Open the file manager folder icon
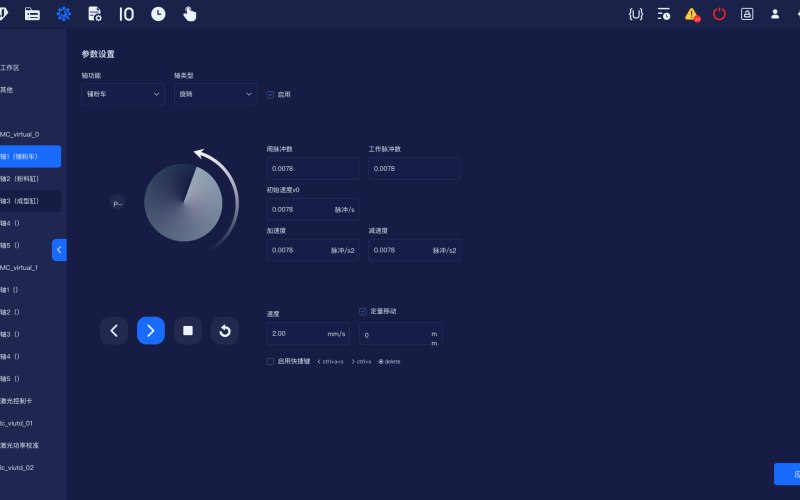Viewport: 800px width, 500px height. click(x=32, y=14)
